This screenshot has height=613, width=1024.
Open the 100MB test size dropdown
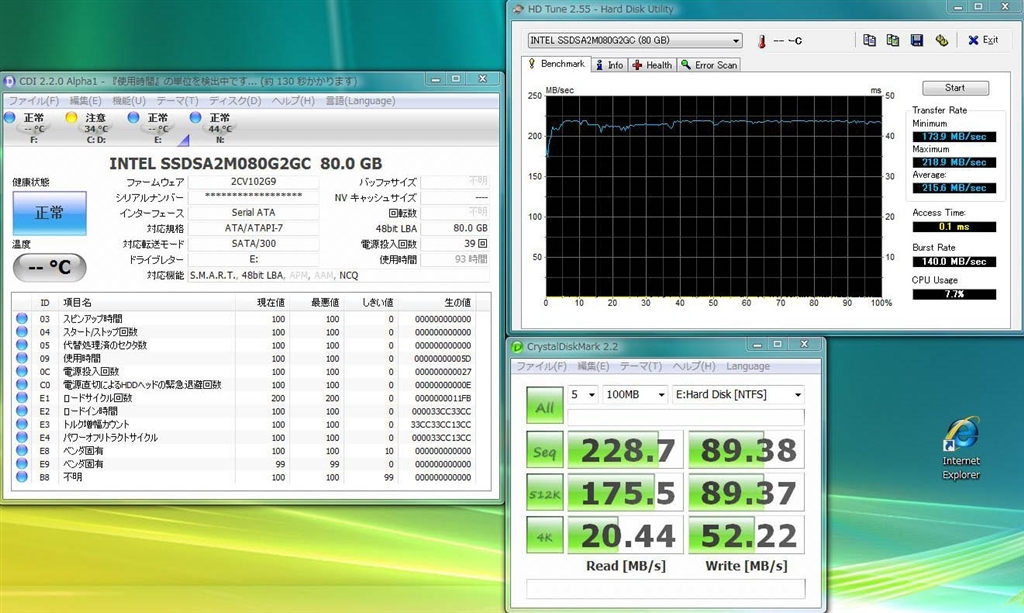tap(635, 395)
